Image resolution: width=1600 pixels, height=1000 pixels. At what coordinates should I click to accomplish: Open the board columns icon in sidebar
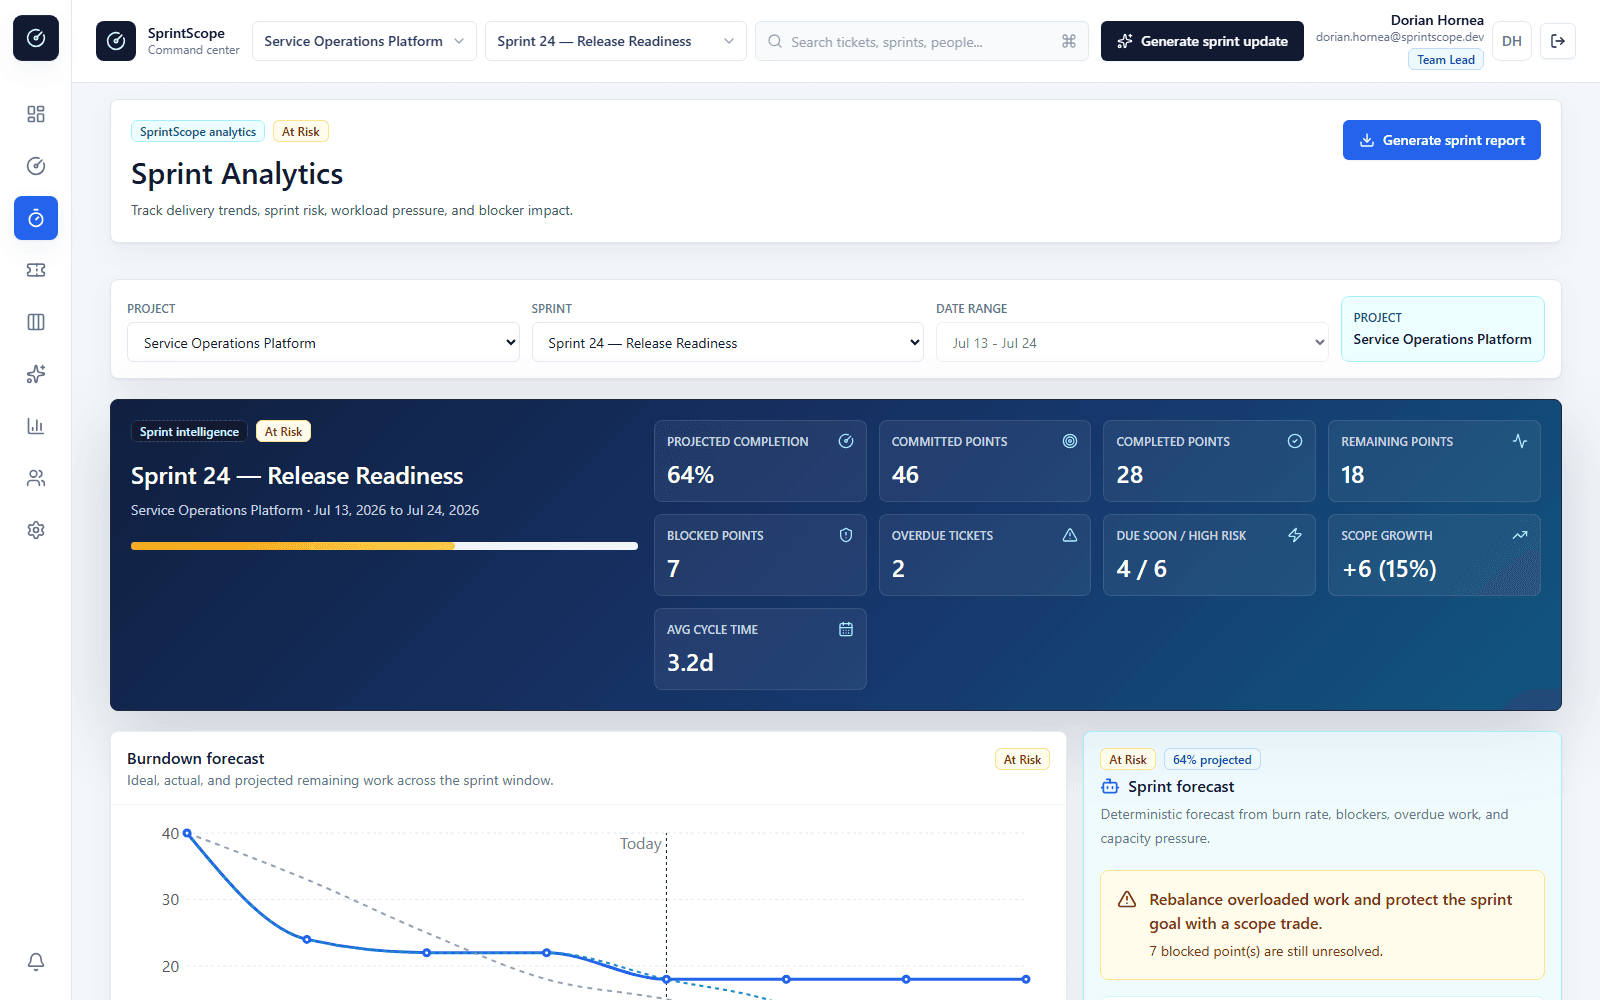coord(36,322)
